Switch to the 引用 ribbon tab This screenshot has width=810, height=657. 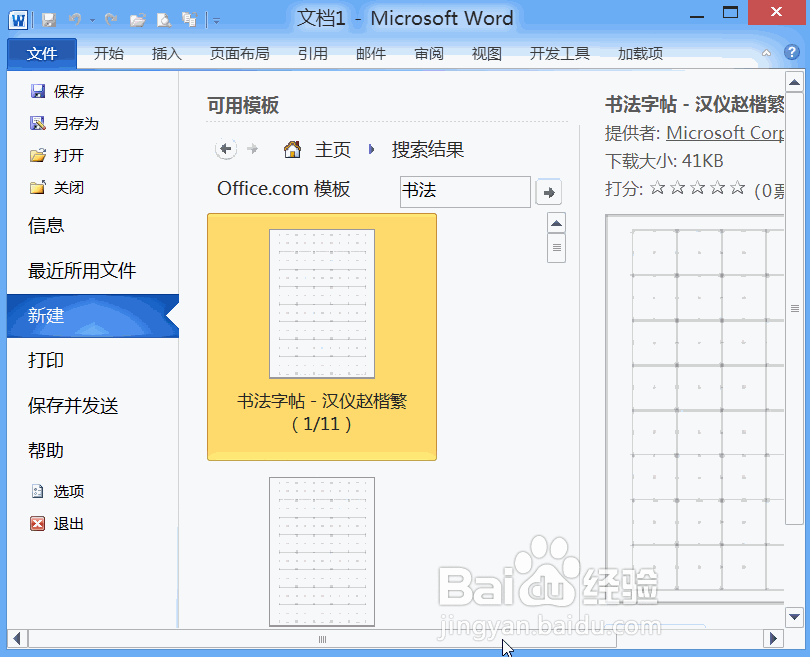pyautogui.click(x=313, y=53)
